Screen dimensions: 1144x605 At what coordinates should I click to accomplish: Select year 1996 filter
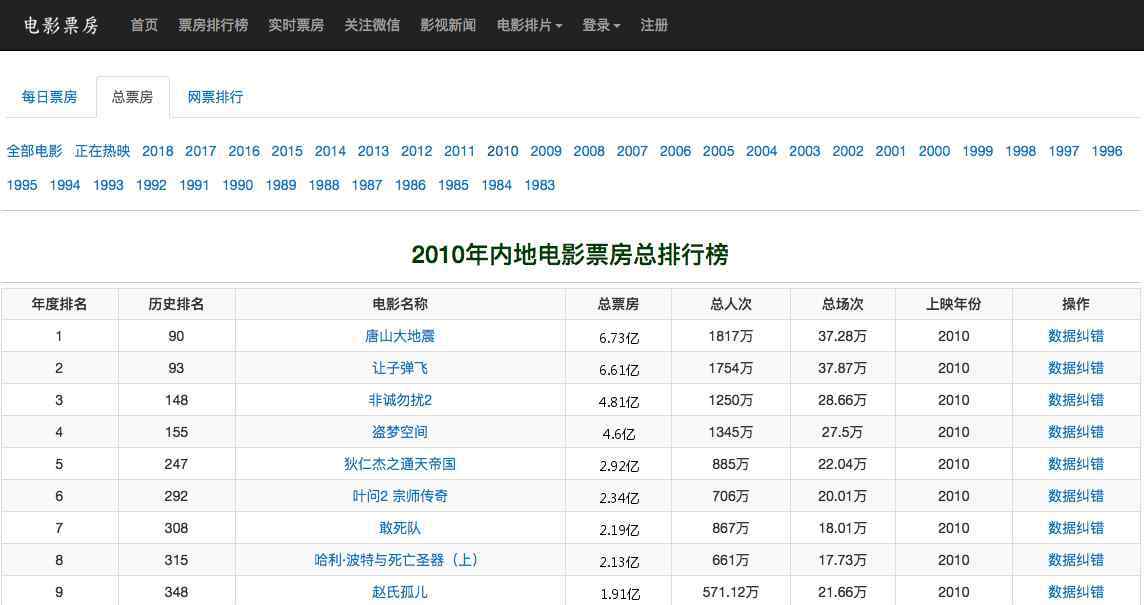click(x=1107, y=151)
